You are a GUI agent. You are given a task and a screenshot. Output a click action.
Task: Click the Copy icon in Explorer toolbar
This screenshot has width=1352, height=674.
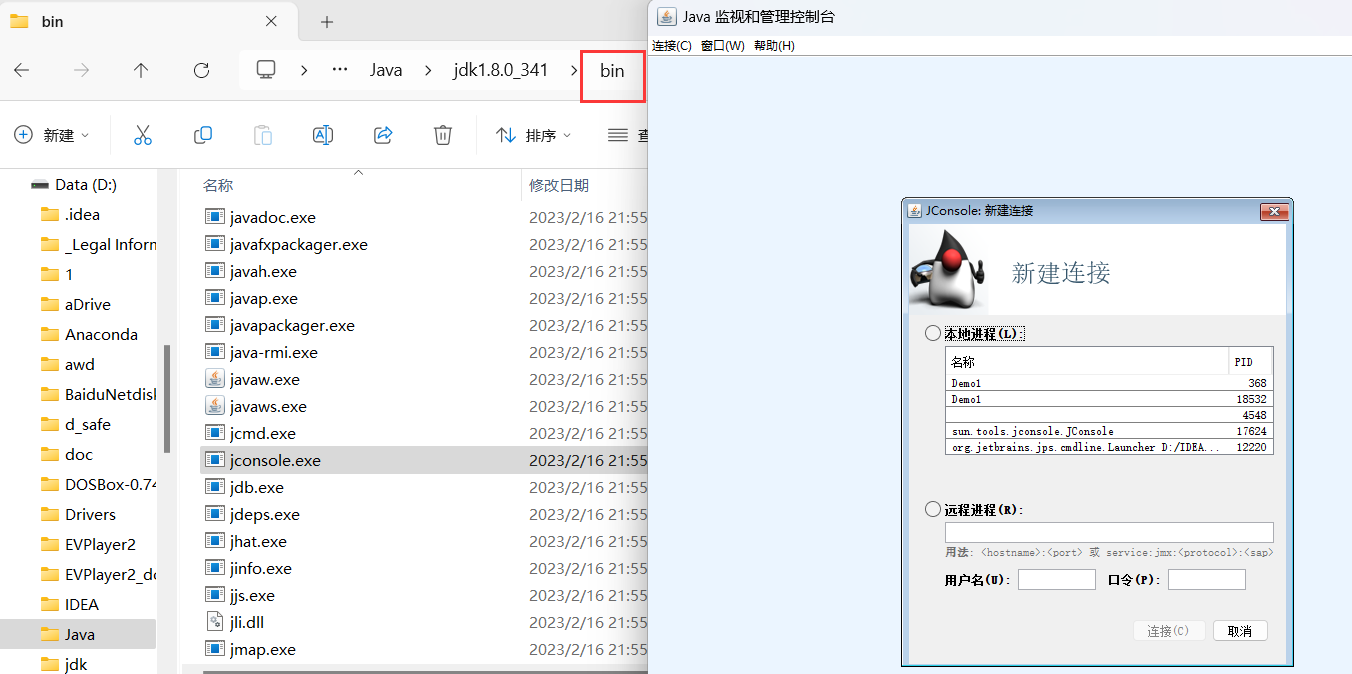[x=203, y=135]
